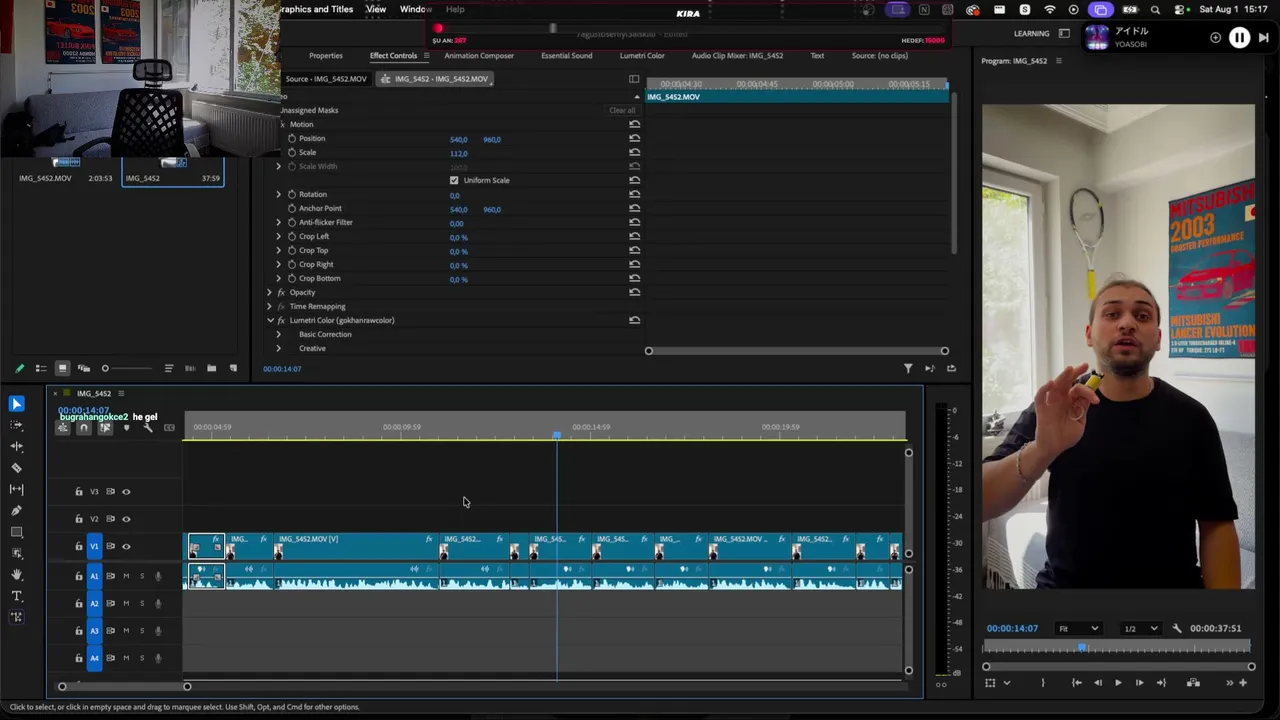Go to In point in Program monitor

[1076, 683]
